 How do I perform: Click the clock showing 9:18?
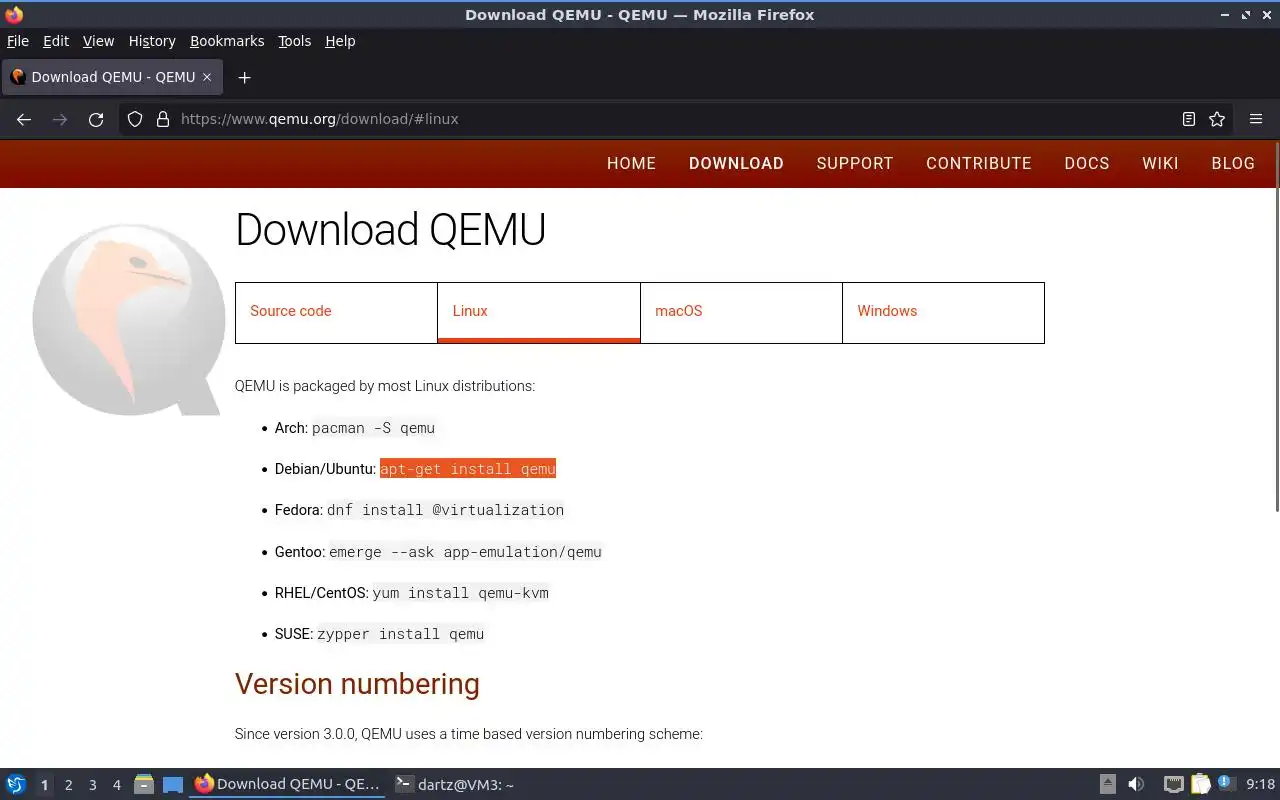coord(1260,785)
